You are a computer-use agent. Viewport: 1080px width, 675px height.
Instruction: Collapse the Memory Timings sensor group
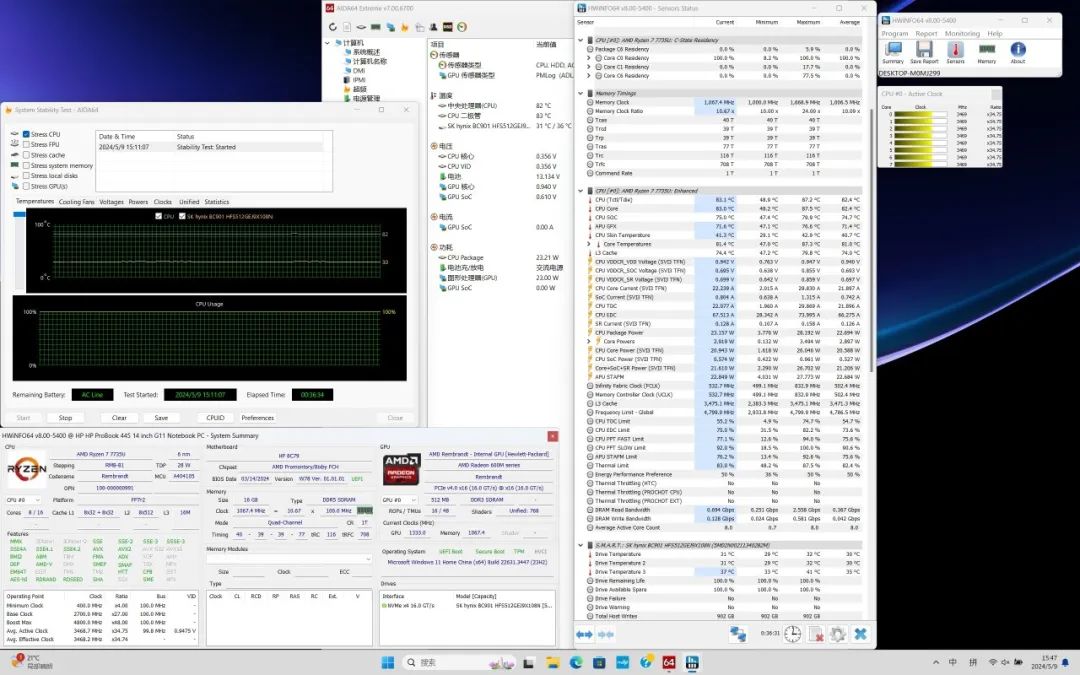[581, 93]
